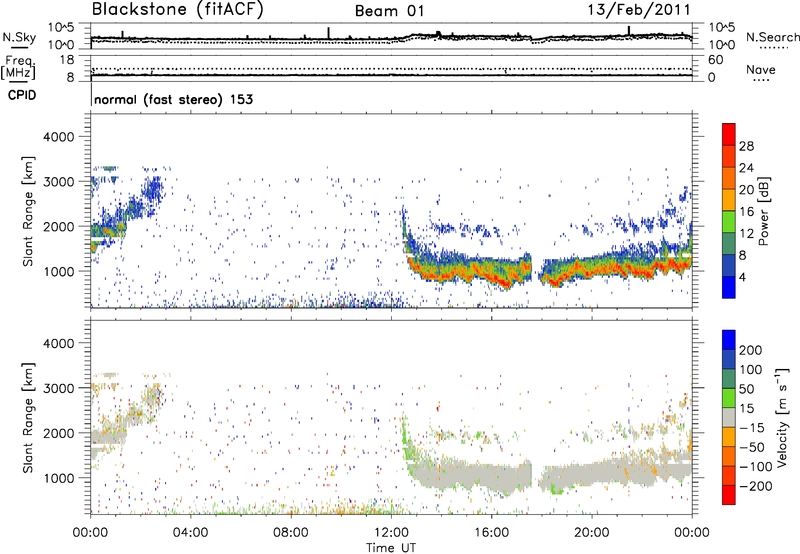This screenshot has width=800, height=554.
Task: Click the Time UT axis title
Action: click(x=391, y=548)
